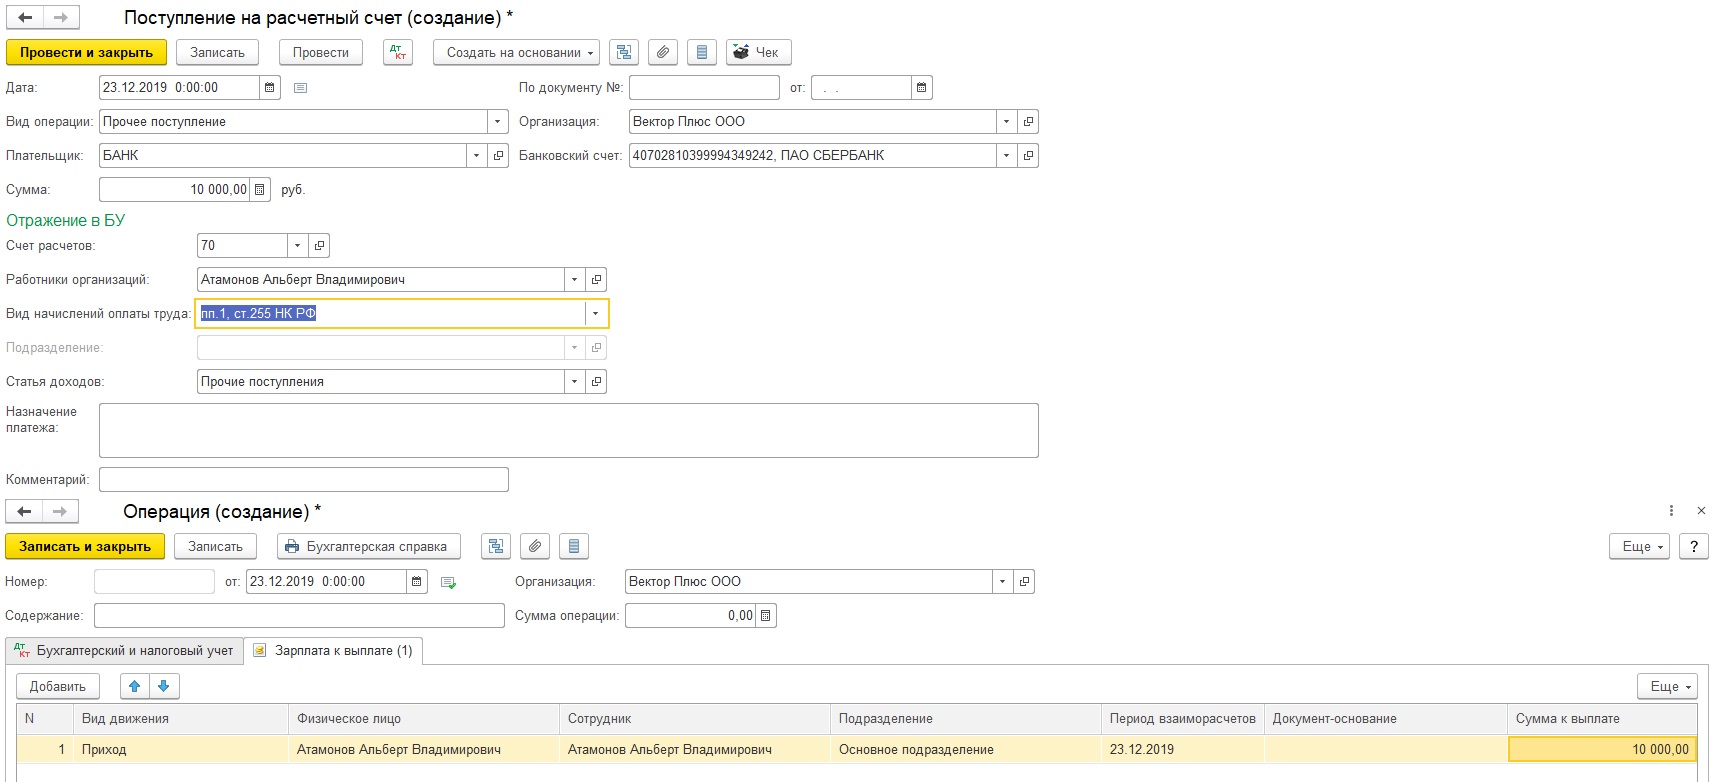Expand the Статья доходов dropdown

coord(574,381)
